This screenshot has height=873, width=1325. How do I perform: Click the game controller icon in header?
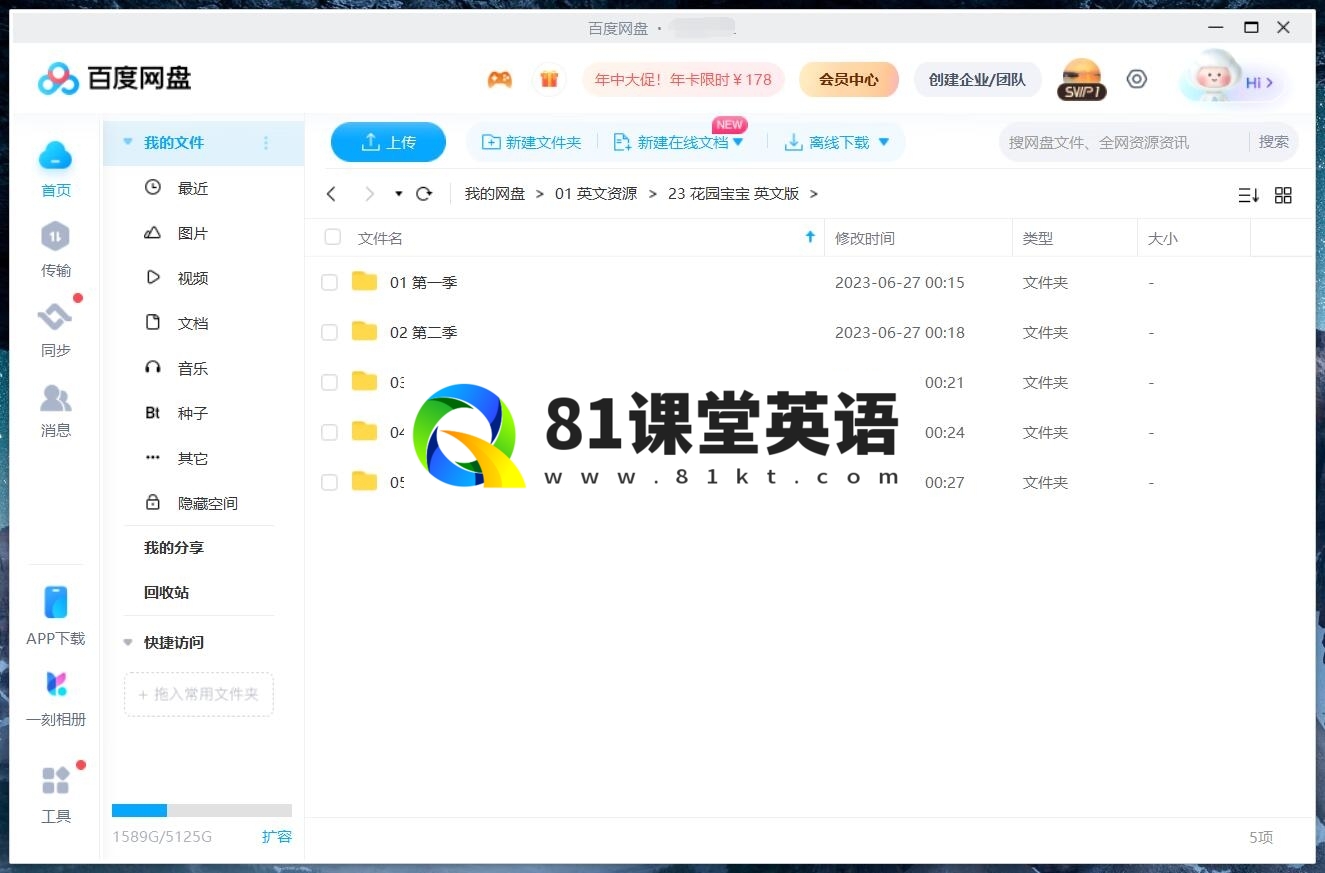pyautogui.click(x=500, y=79)
